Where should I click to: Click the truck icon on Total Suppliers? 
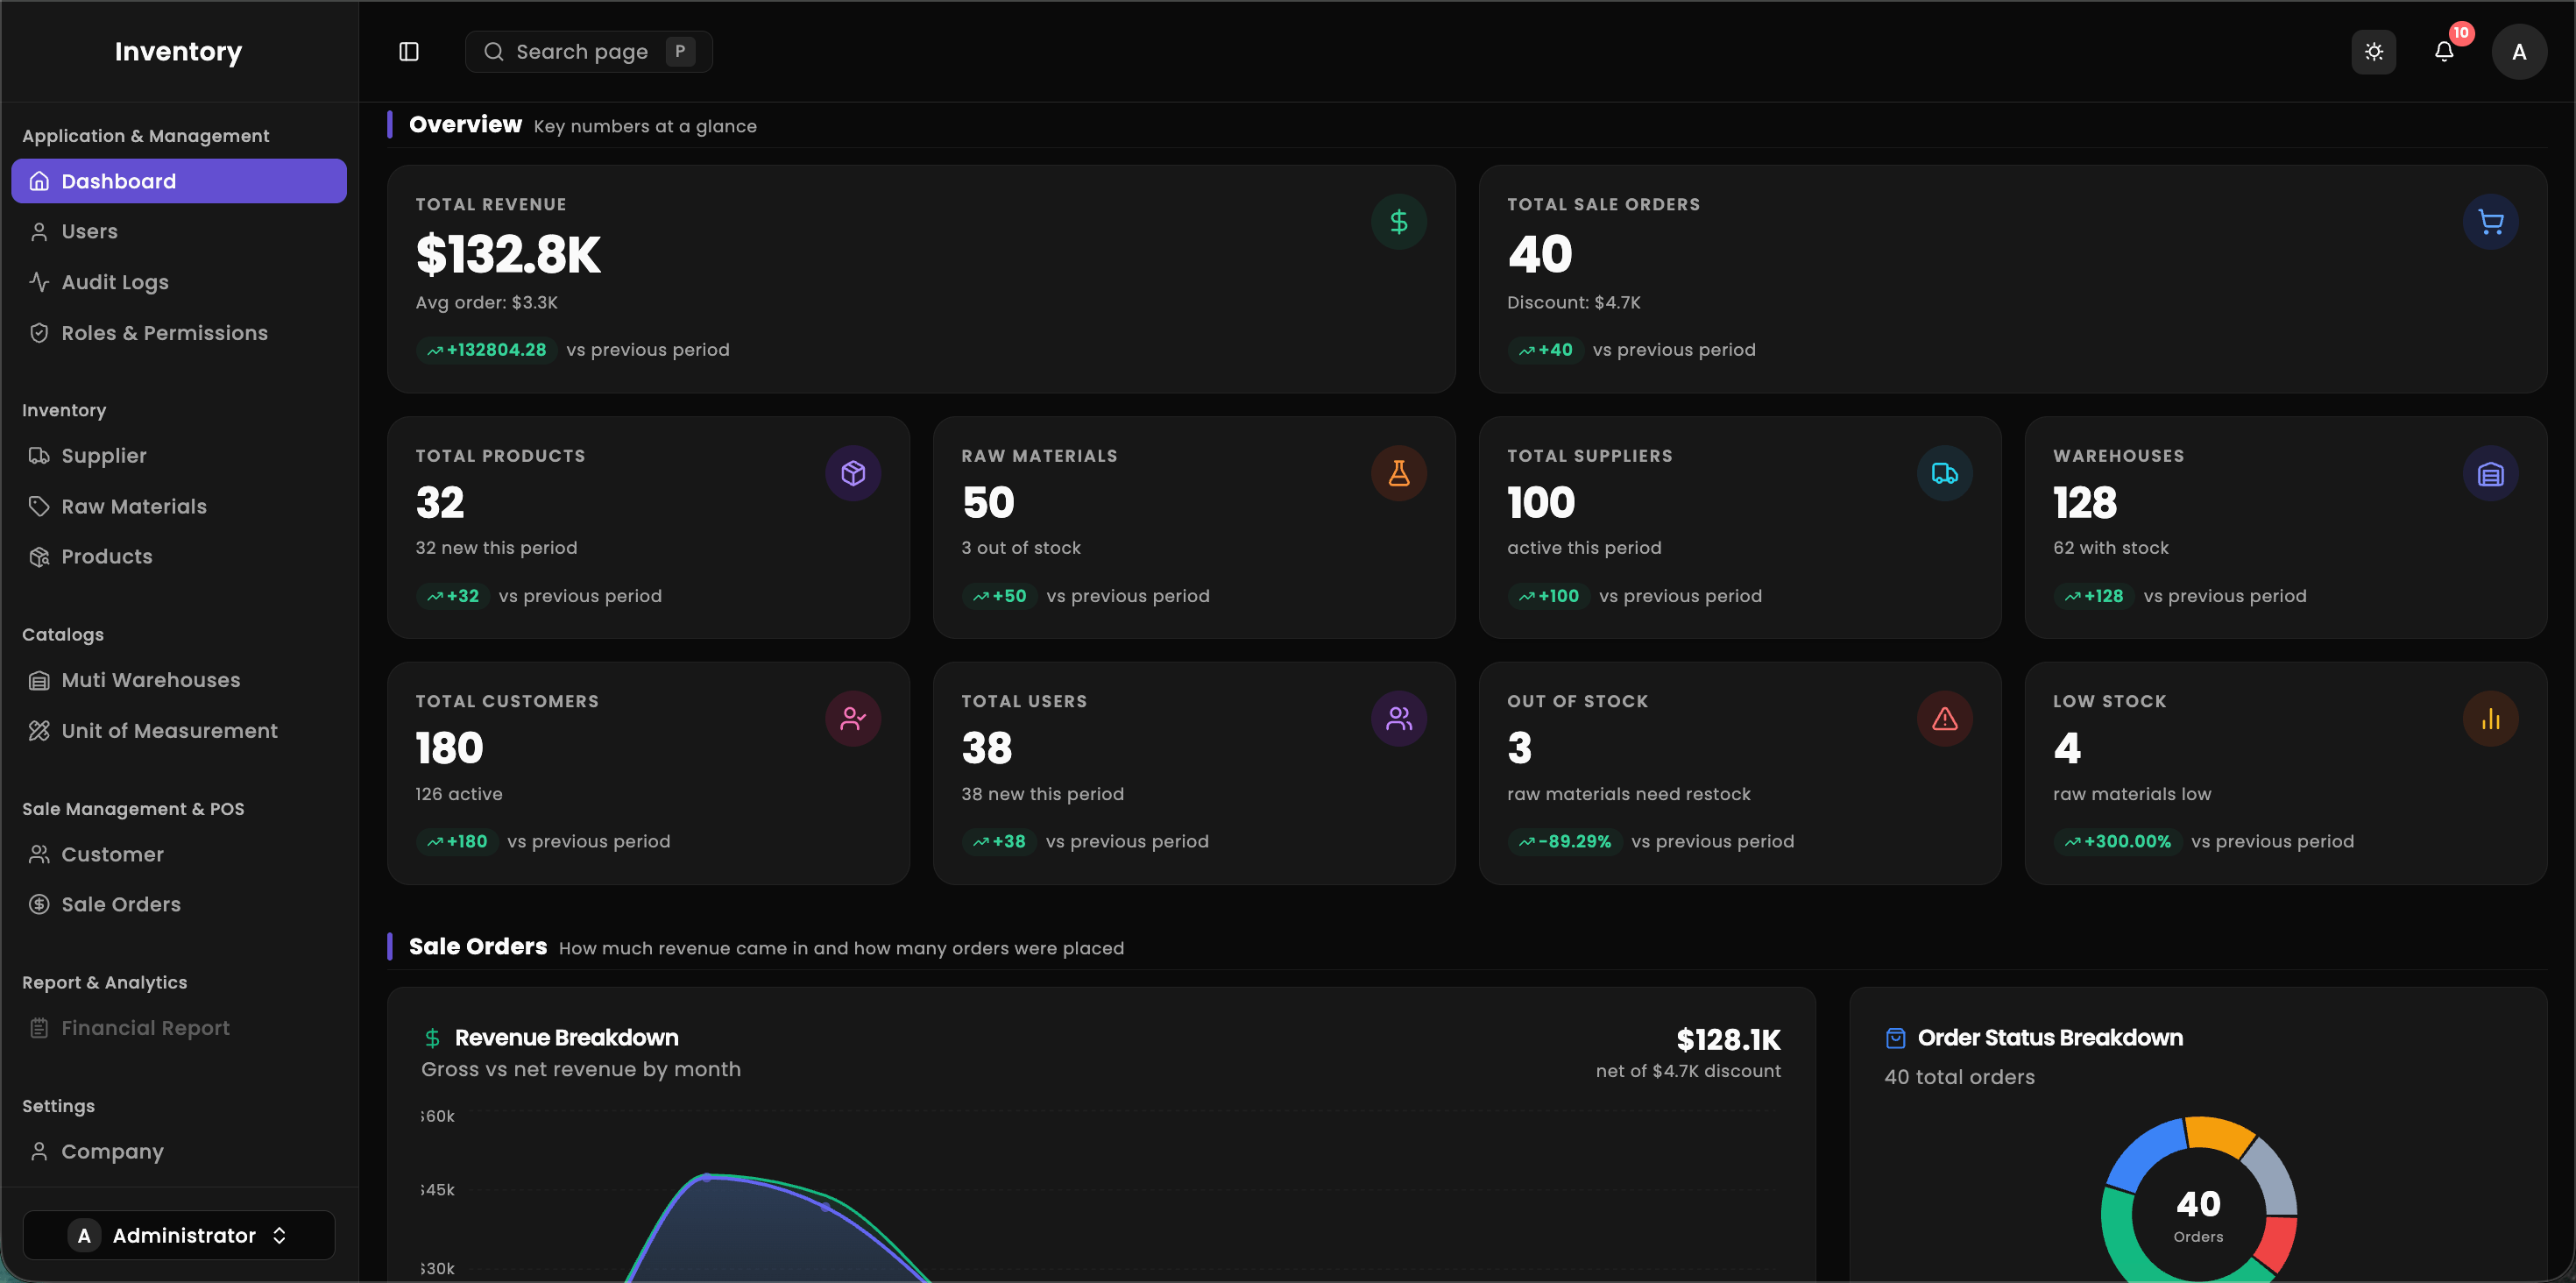coord(1944,473)
